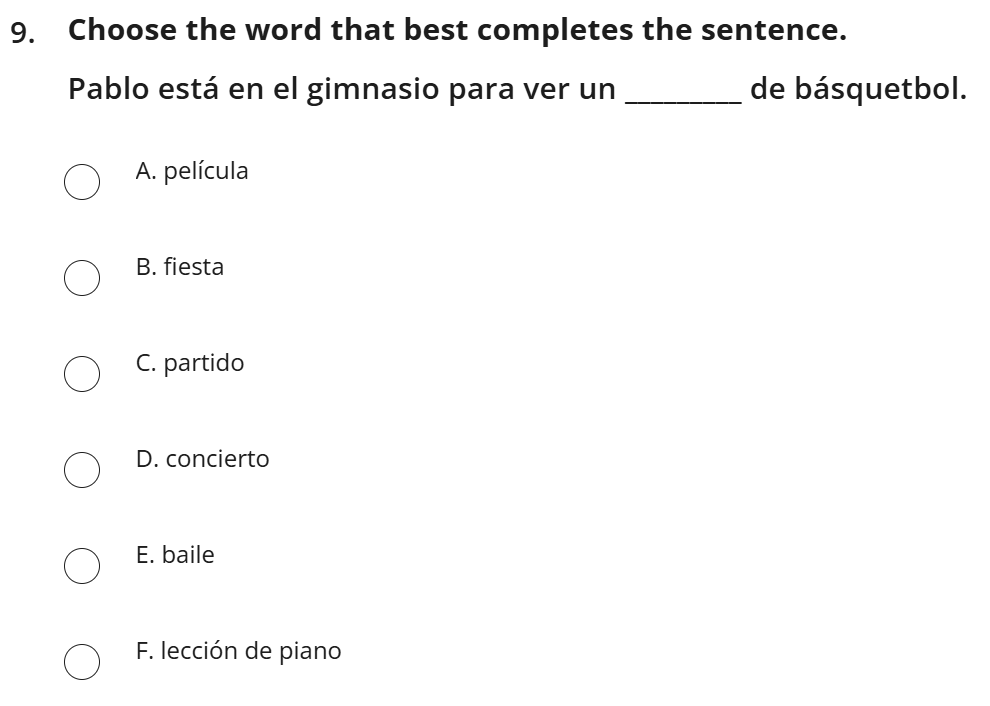Select the radio button for película
This screenshot has width=990, height=706.
[82, 183]
